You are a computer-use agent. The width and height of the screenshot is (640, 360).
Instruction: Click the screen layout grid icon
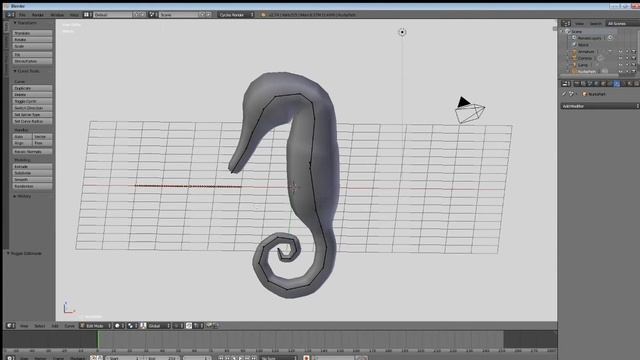[87, 15]
